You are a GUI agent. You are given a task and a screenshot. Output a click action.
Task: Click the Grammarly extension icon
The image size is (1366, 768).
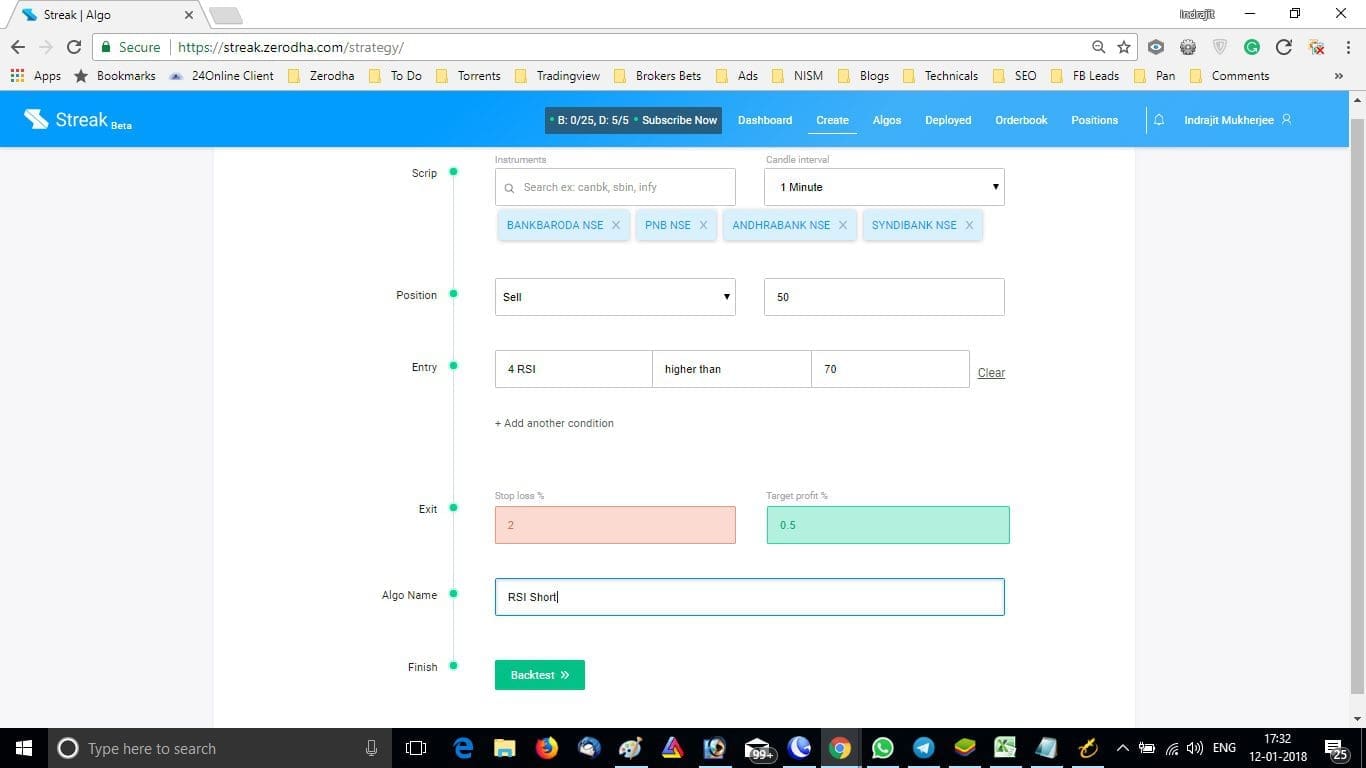(1251, 47)
